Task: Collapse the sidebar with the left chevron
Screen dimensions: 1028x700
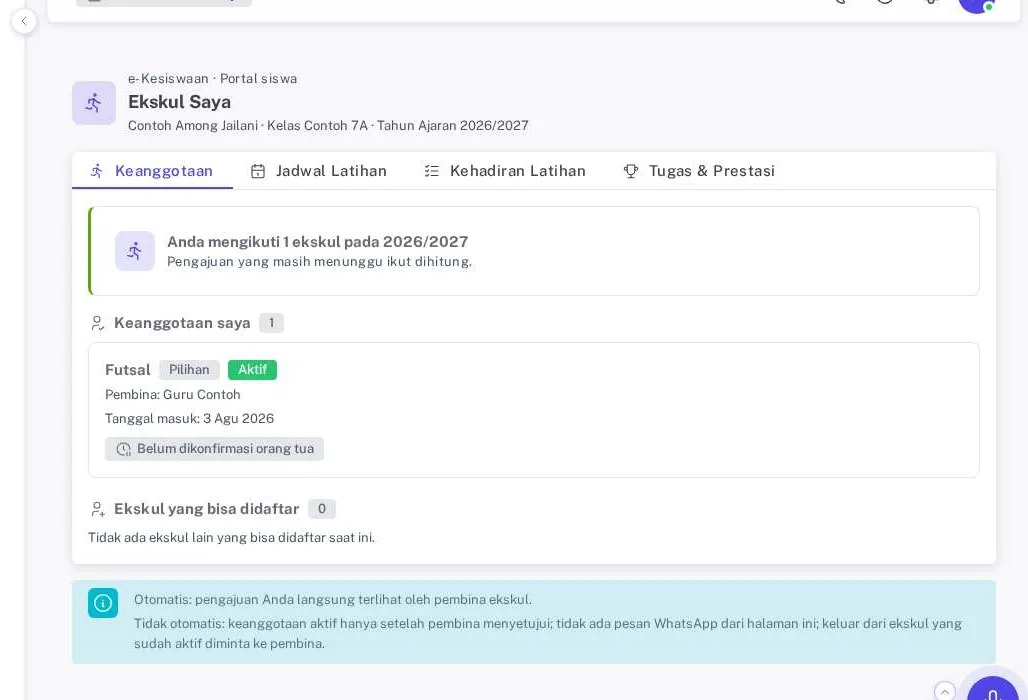Action: point(24,21)
